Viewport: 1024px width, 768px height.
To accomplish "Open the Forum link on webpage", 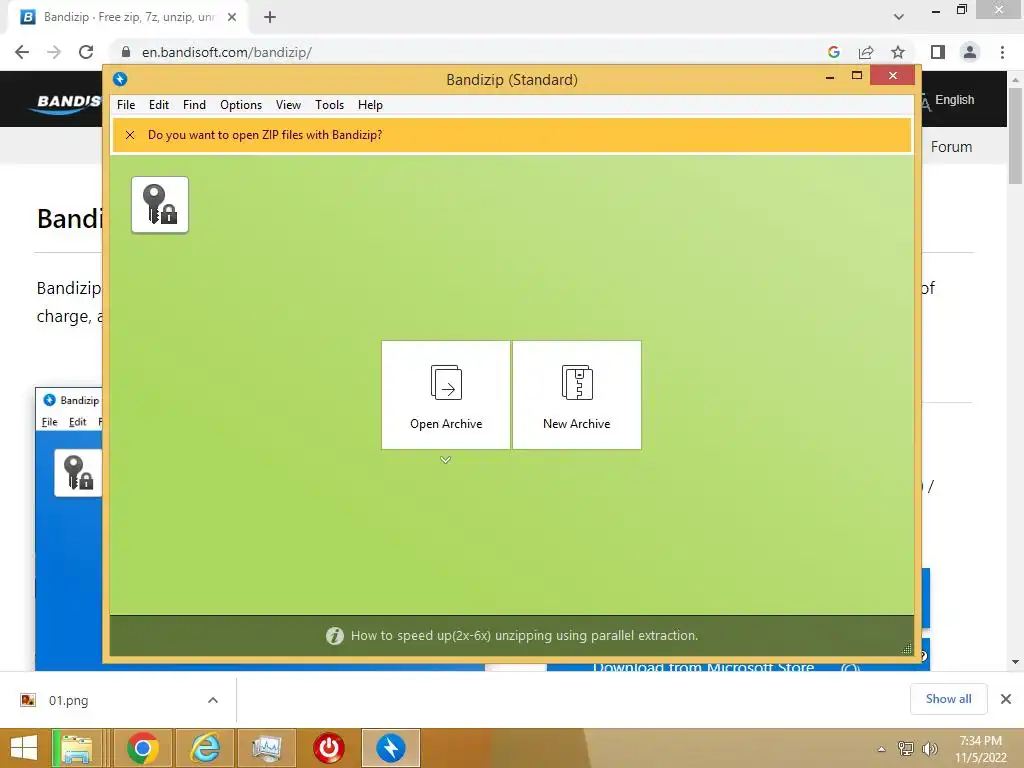I will (952, 147).
